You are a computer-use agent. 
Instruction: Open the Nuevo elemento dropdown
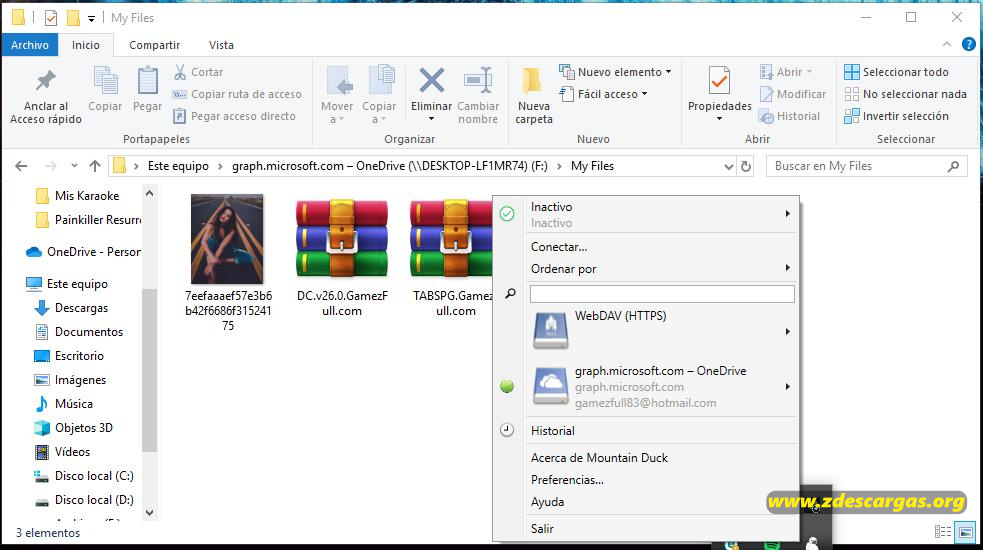tap(615, 72)
